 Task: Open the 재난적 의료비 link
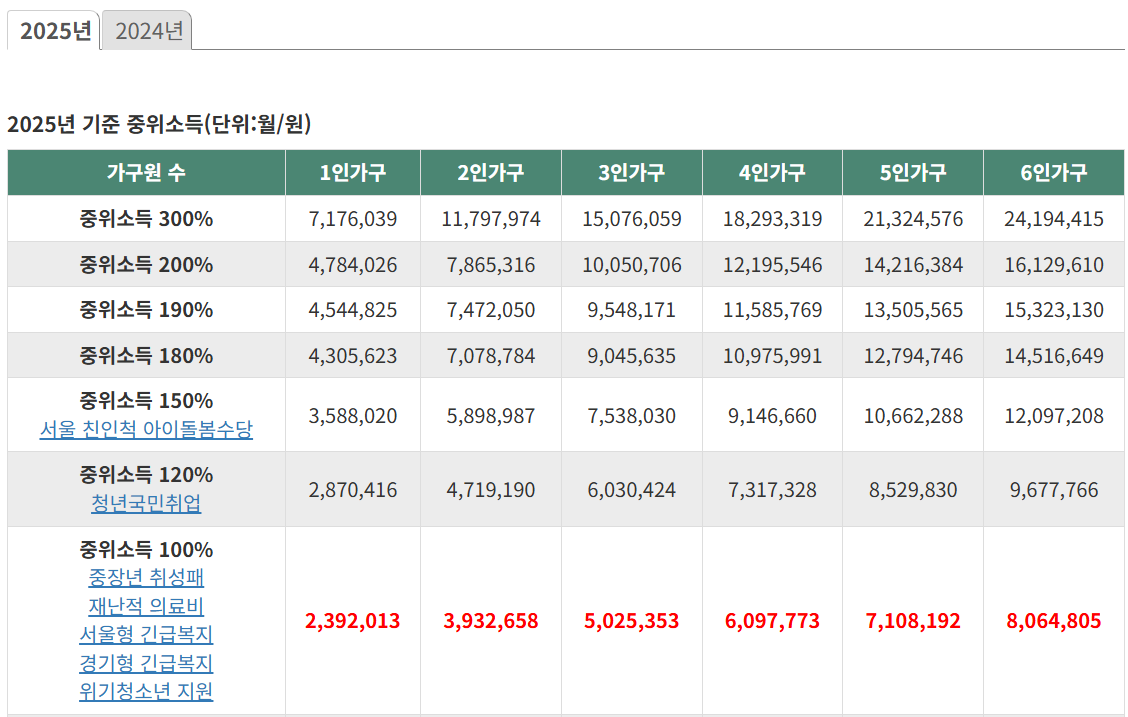(145, 607)
